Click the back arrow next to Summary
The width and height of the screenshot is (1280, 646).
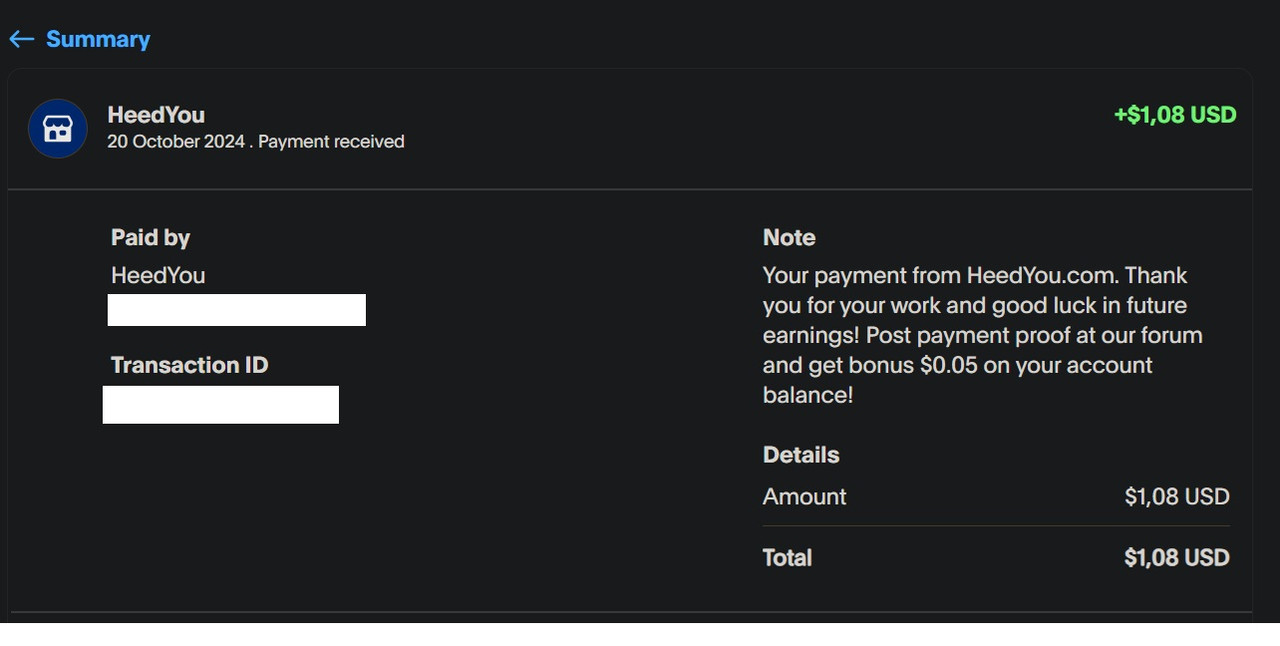21,39
